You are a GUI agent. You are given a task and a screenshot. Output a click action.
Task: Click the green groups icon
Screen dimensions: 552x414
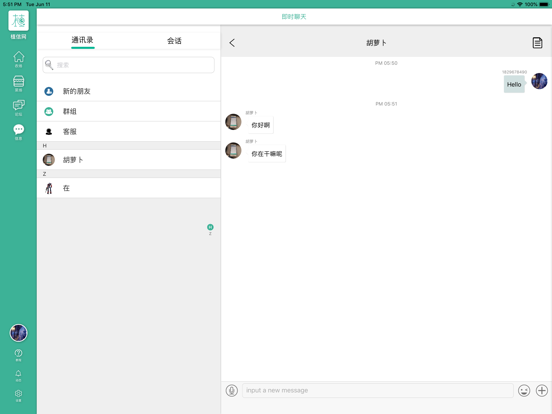click(x=49, y=112)
